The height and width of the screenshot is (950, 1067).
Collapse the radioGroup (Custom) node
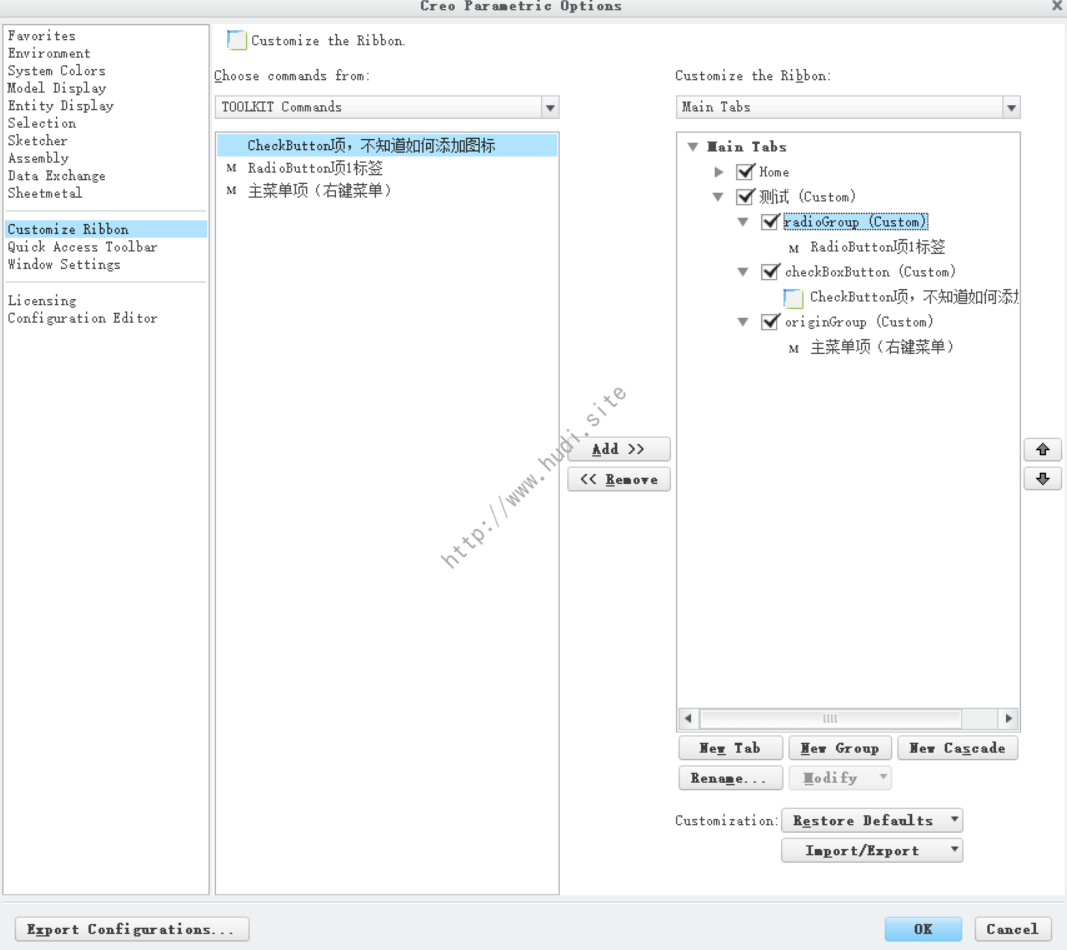[x=743, y=222]
